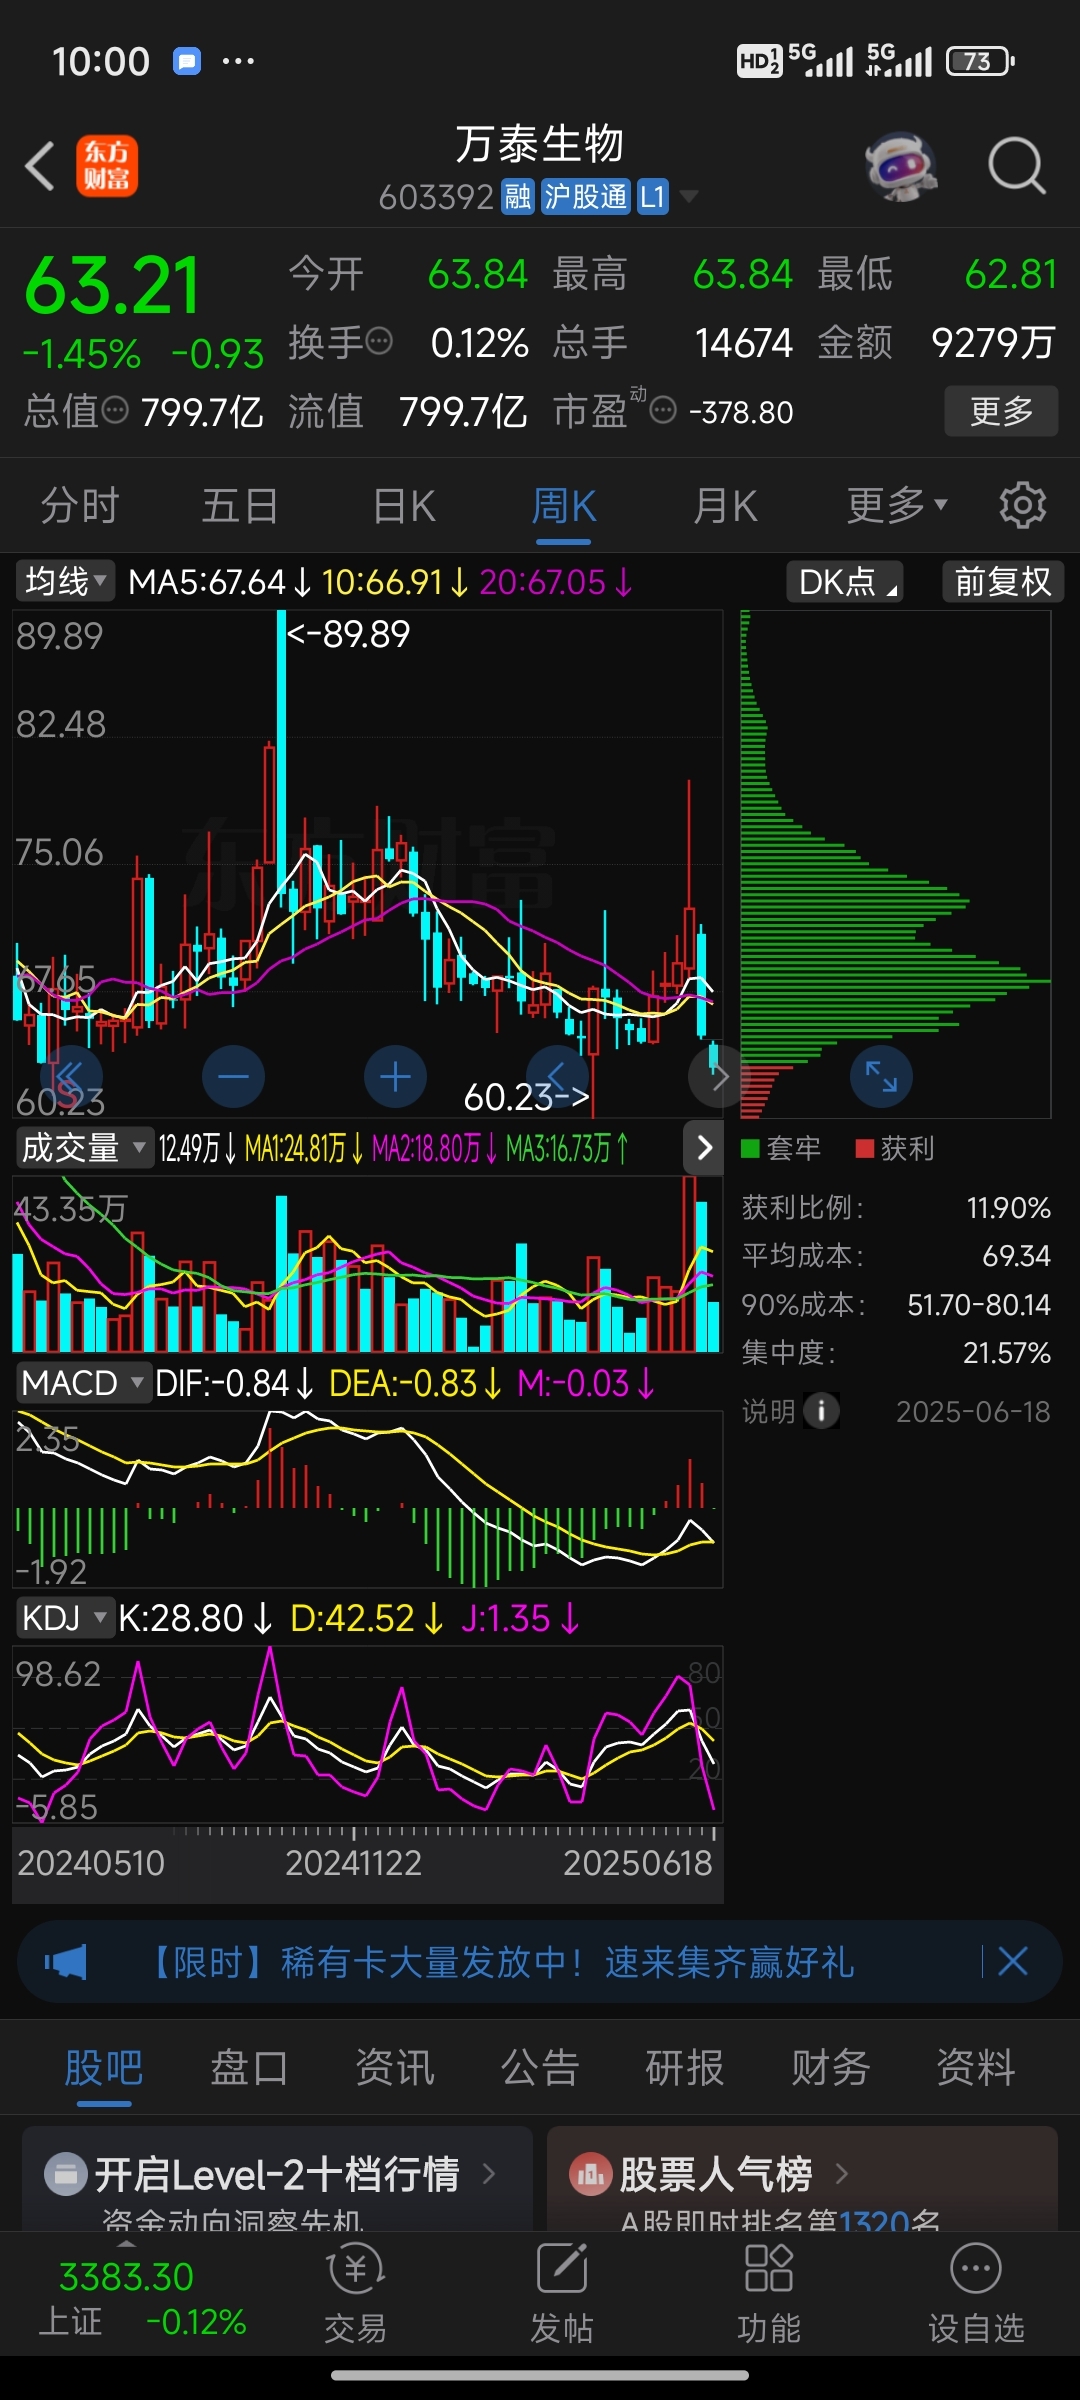This screenshot has width=1080, height=2400.
Task: Expand chip distribution to full view
Action: tap(881, 1077)
